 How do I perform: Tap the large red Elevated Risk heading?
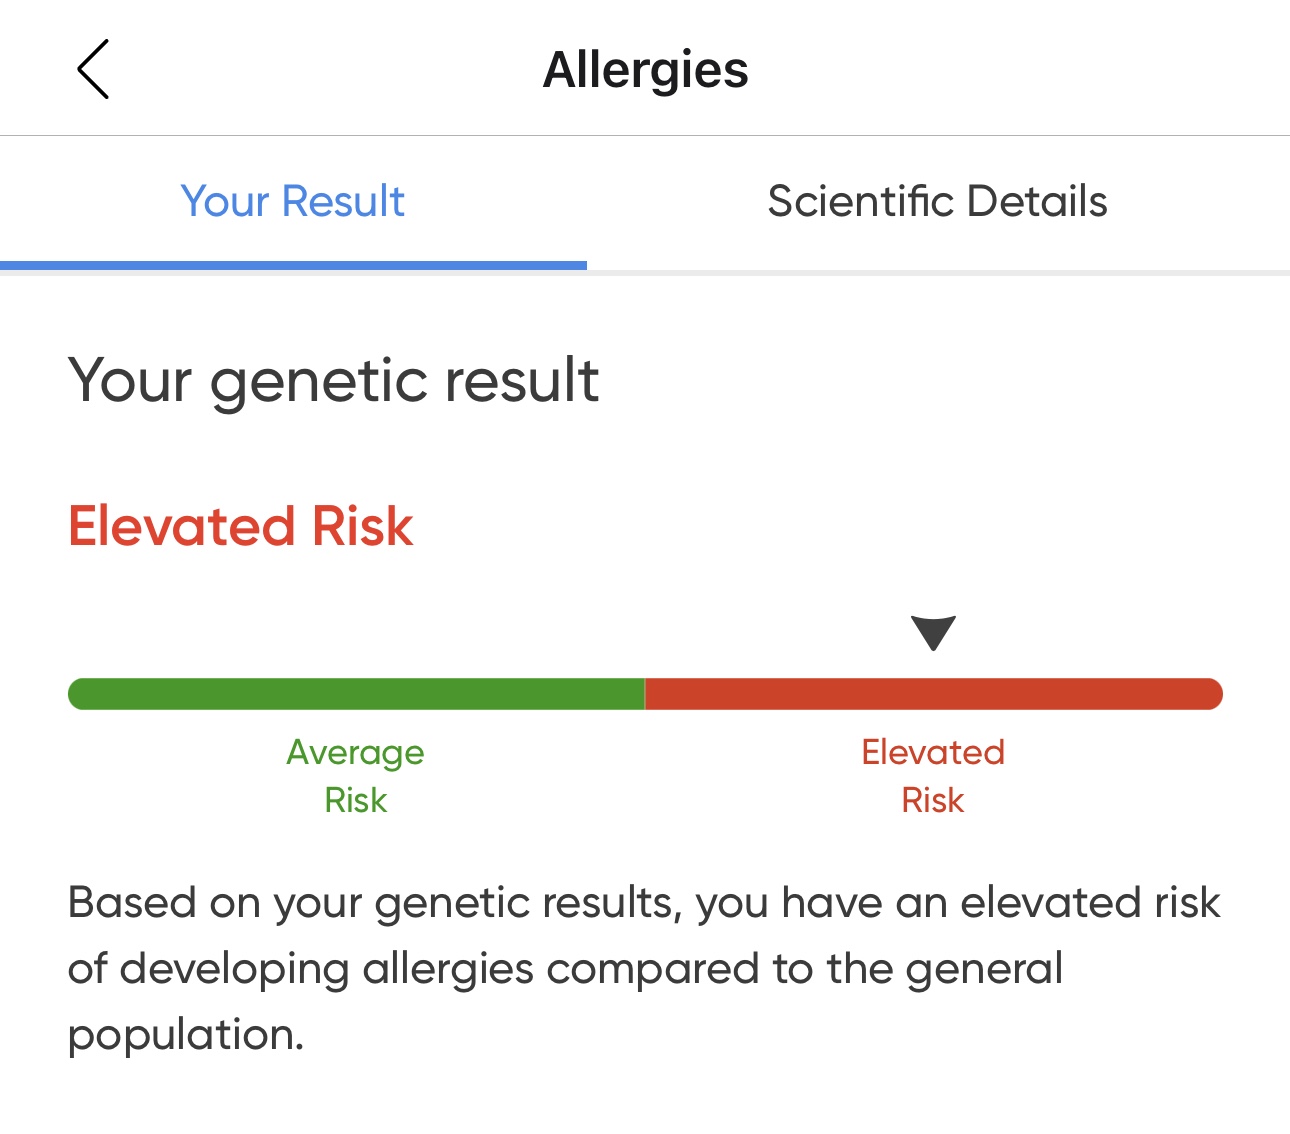click(x=240, y=526)
